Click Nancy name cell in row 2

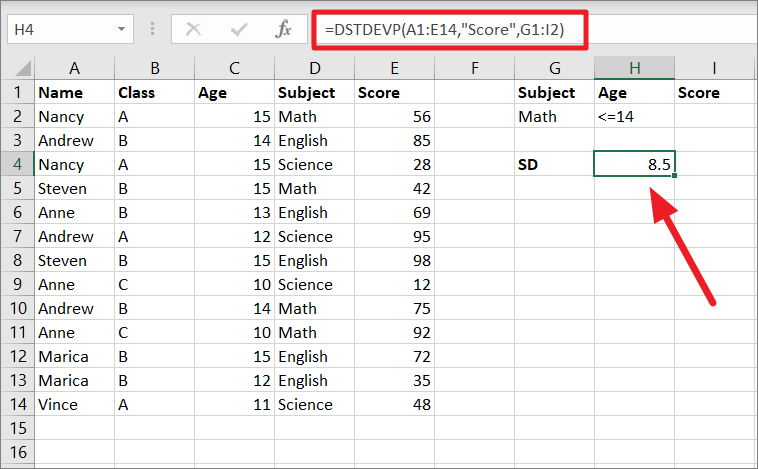coord(74,117)
